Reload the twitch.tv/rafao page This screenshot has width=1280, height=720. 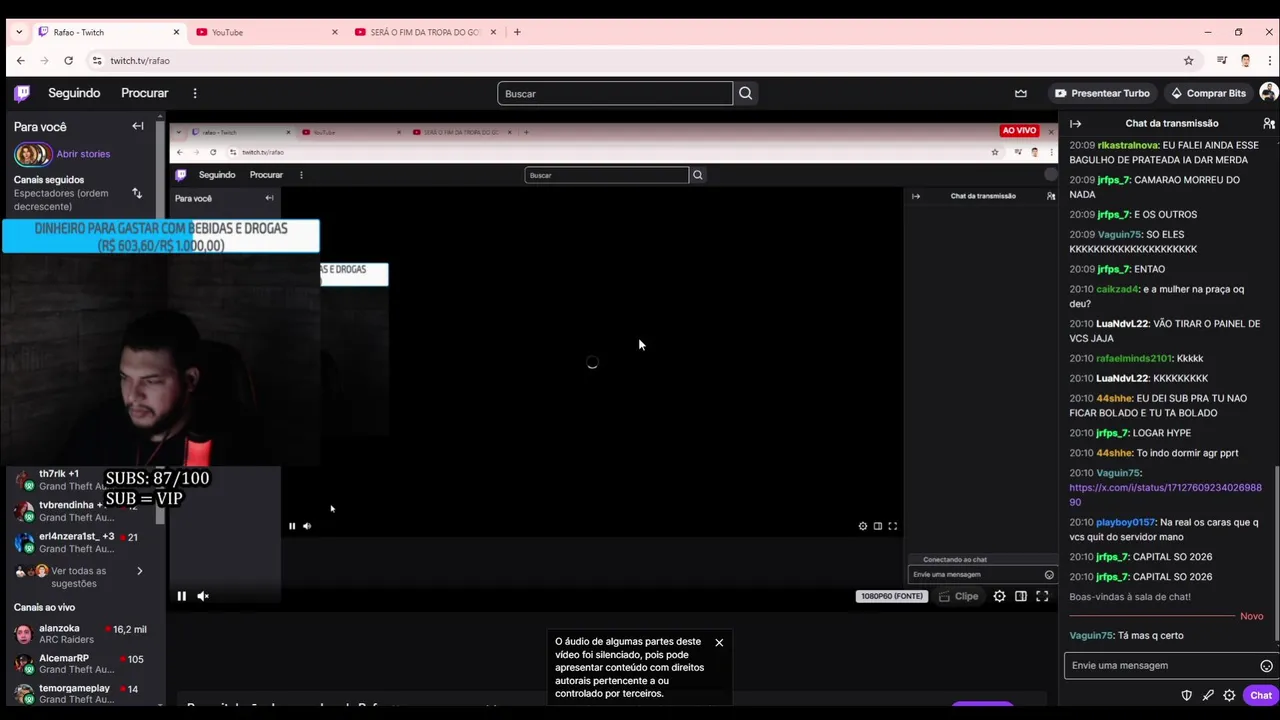[x=68, y=60]
